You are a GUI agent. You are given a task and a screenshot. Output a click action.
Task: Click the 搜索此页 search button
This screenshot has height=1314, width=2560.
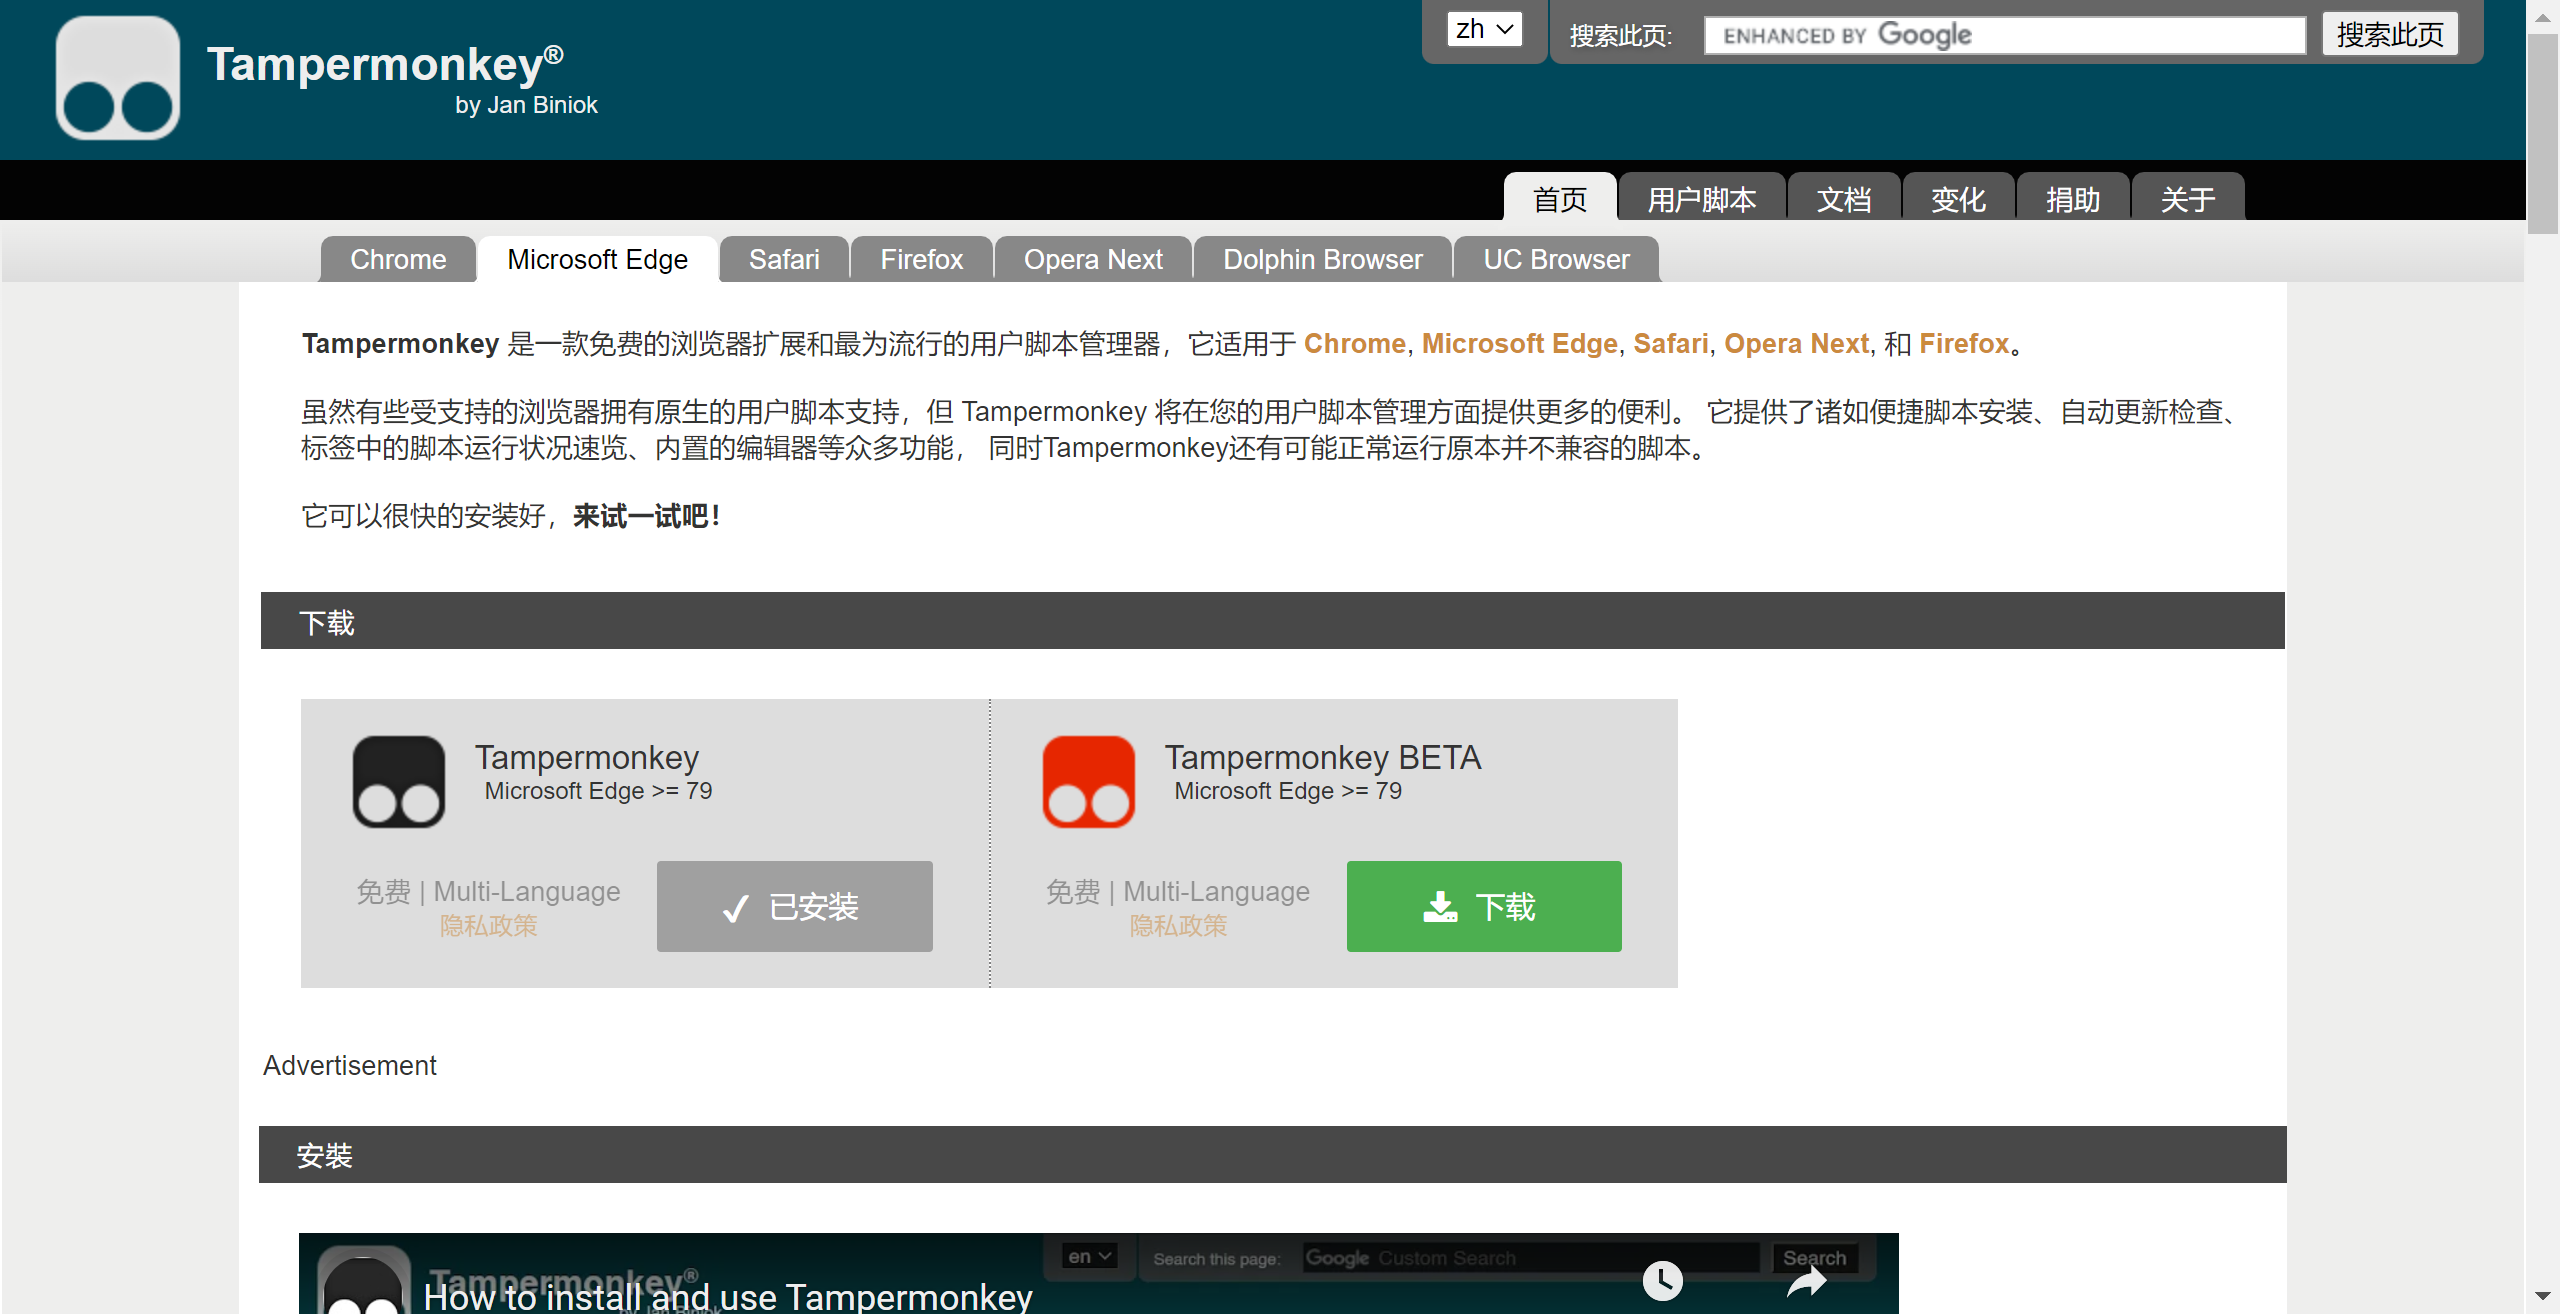pyautogui.click(x=2390, y=35)
